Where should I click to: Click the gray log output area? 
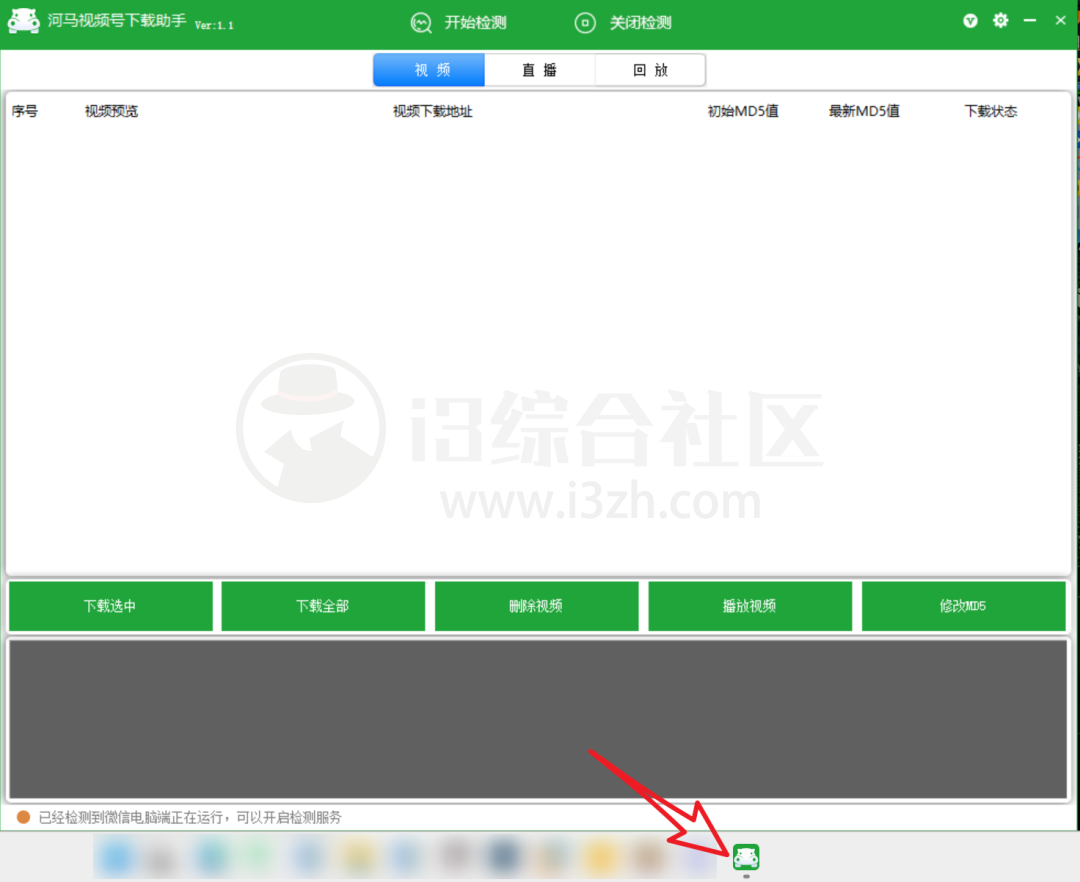click(538, 719)
